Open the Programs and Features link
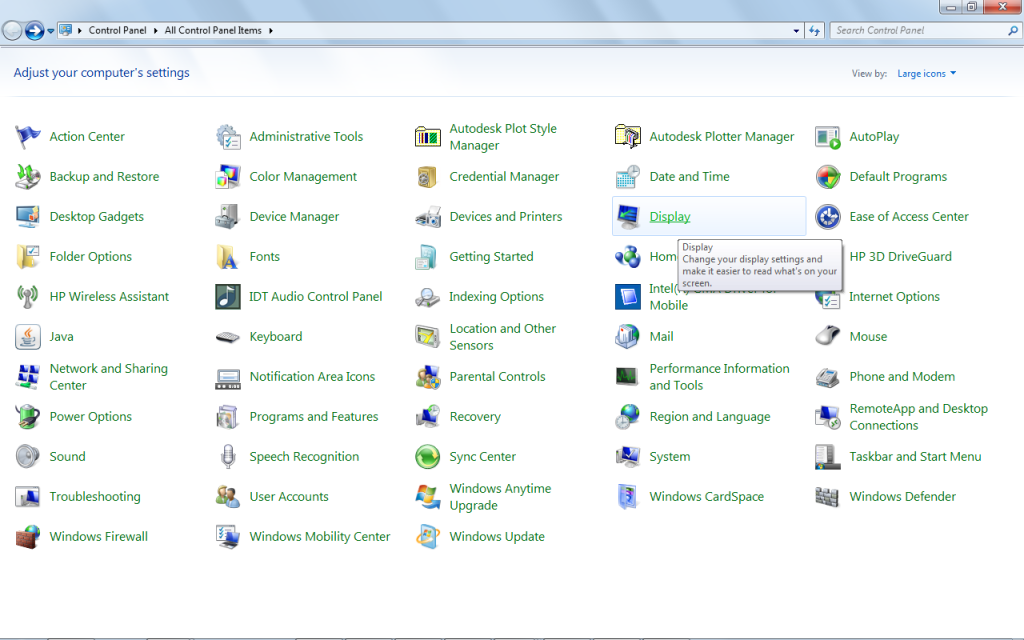Image resolution: width=1024 pixels, height=640 pixels. [313, 417]
